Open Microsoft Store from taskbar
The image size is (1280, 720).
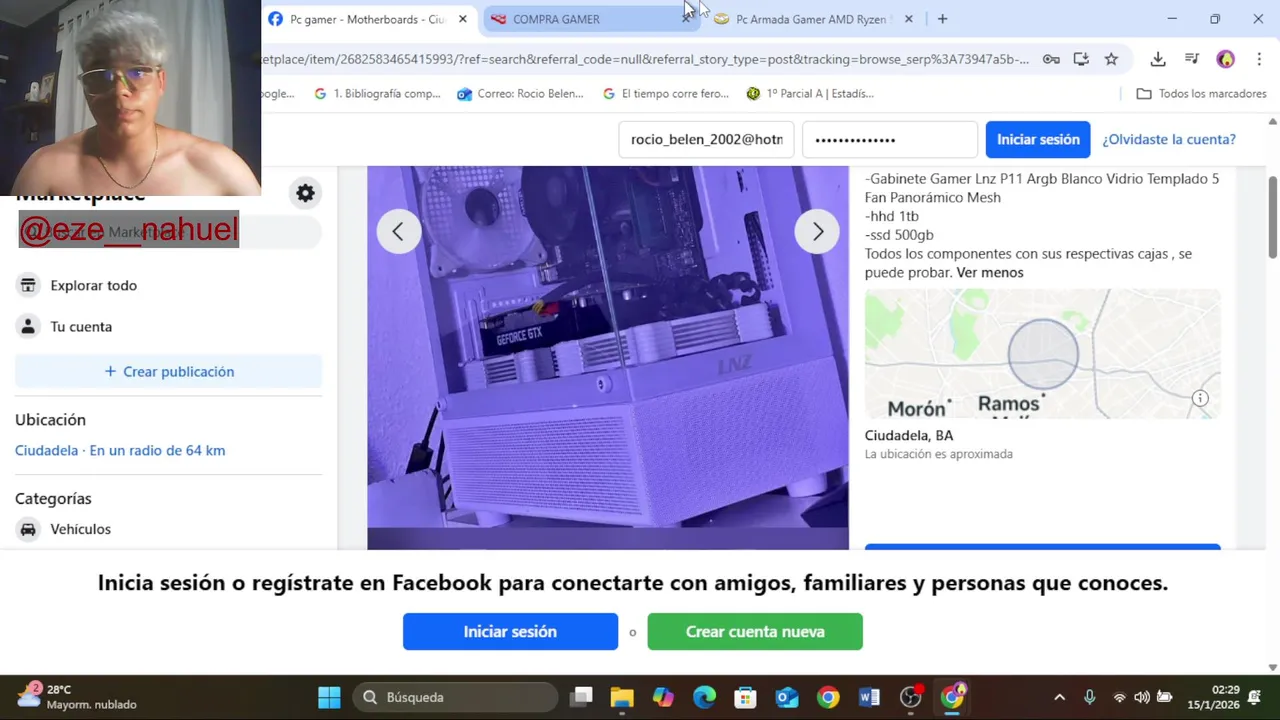tap(745, 697)
